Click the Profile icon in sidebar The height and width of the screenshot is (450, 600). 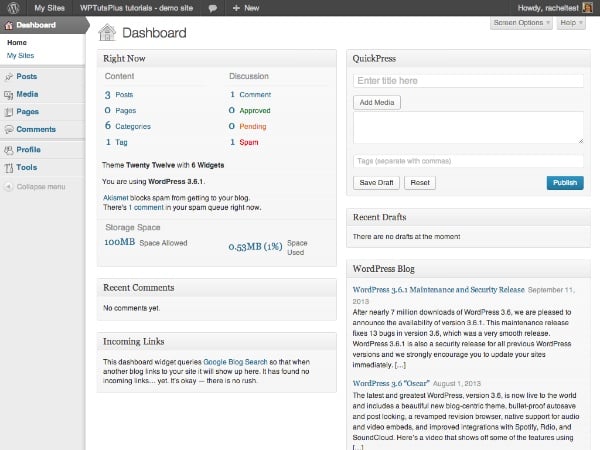pyautogui.click(x=9, y=150)
